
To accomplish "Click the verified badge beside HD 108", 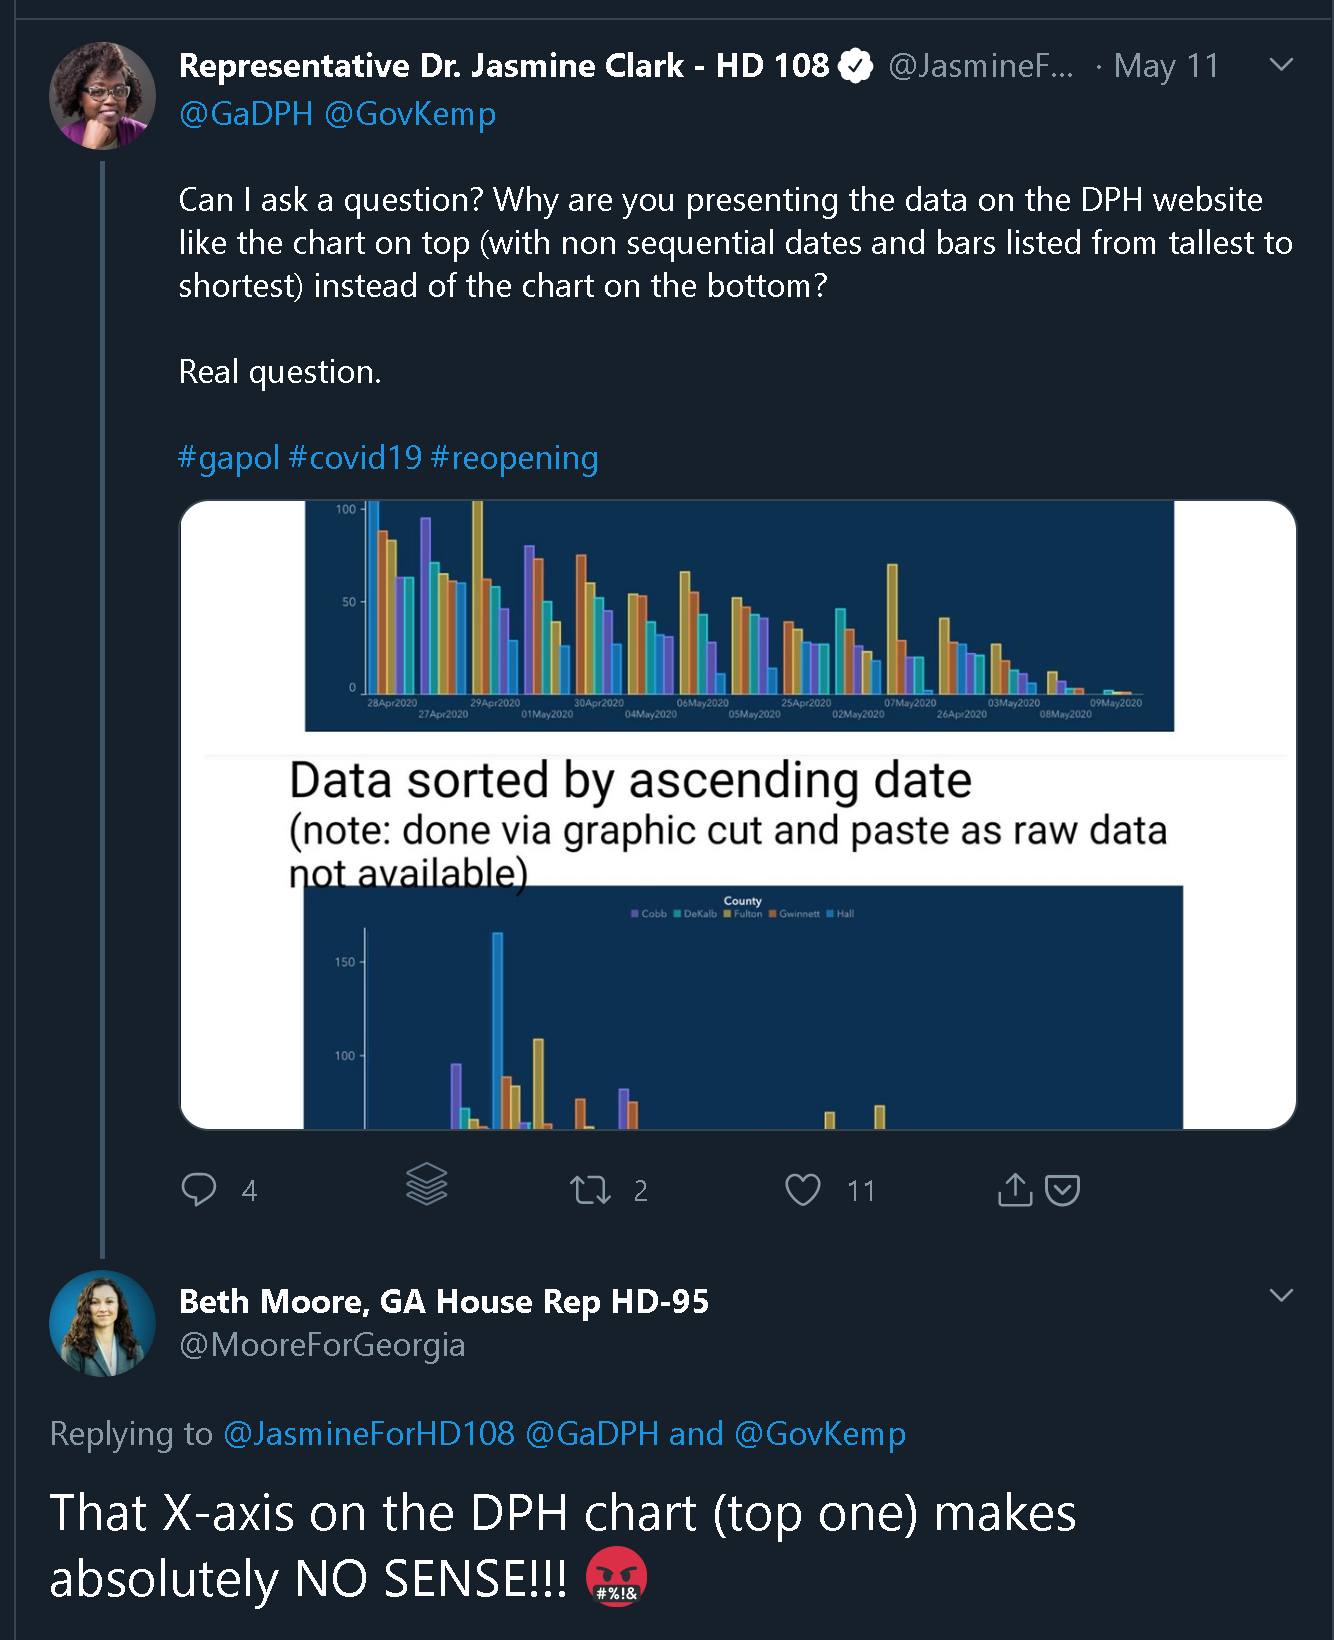I will click(x=856, y=66).
